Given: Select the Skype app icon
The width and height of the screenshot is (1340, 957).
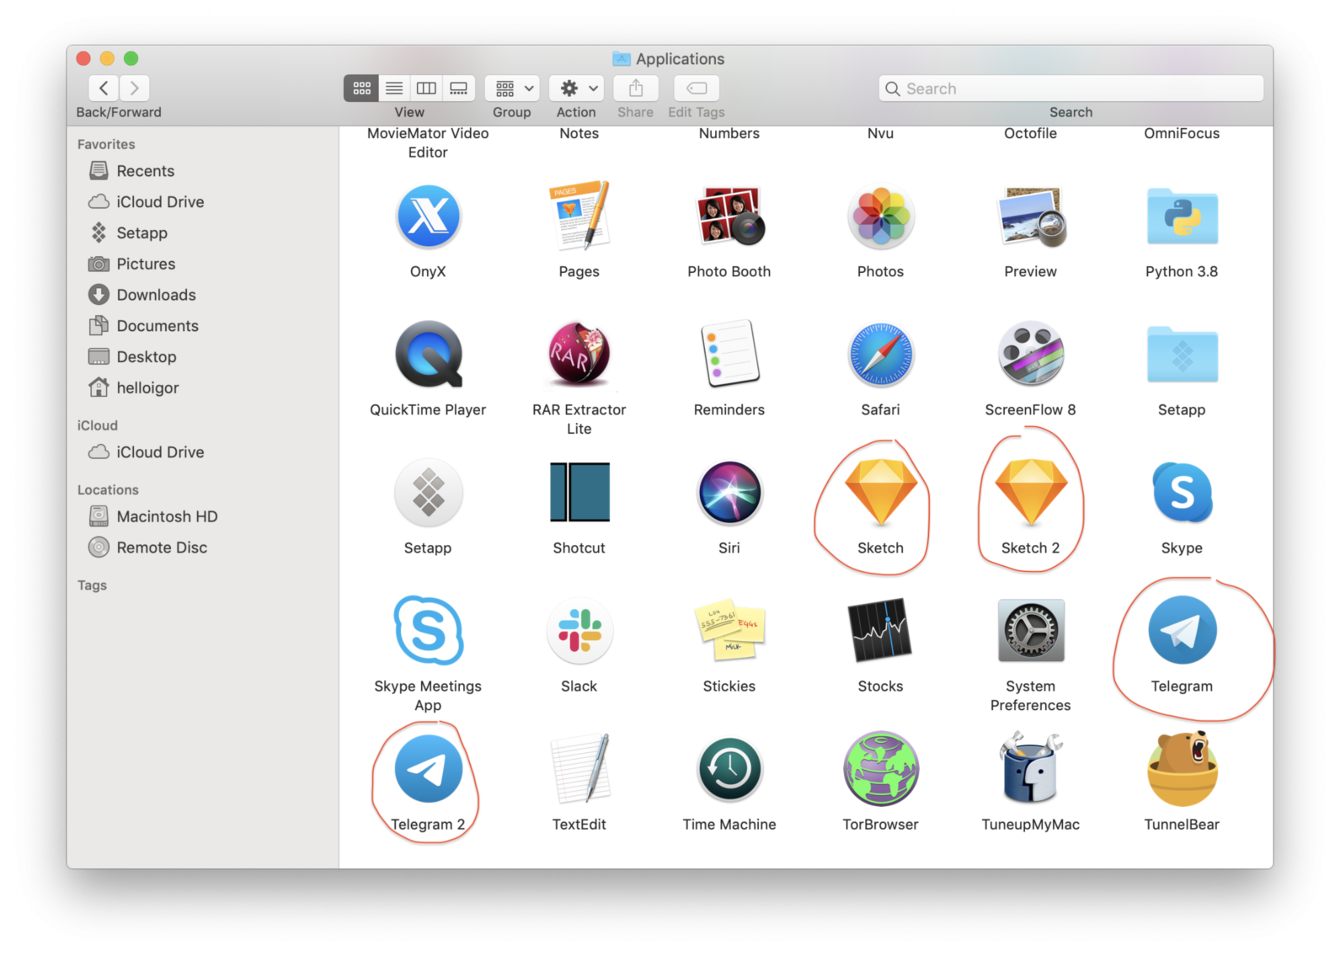Looking at the screenshot, I should 1182,492.
